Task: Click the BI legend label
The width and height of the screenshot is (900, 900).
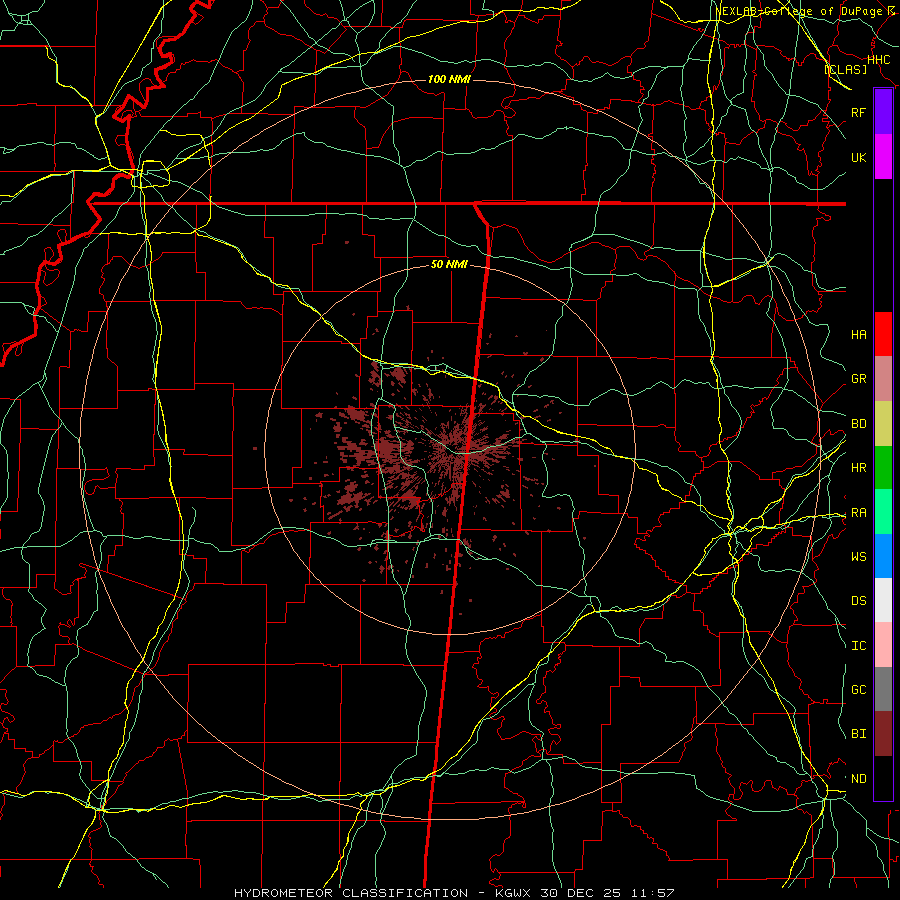Action: pos(858,734)
